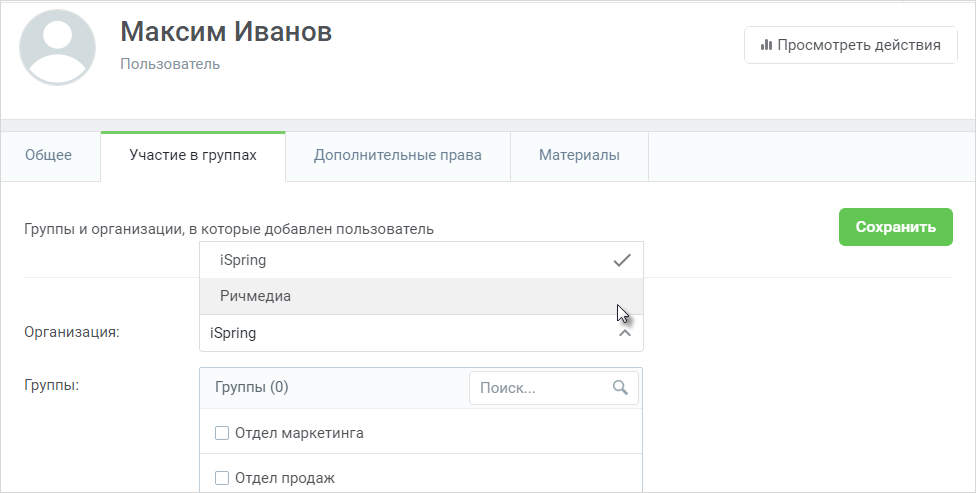Click the checkmark icon beside iSpring option
Screen dimensions: 976x493
point(622,260)
